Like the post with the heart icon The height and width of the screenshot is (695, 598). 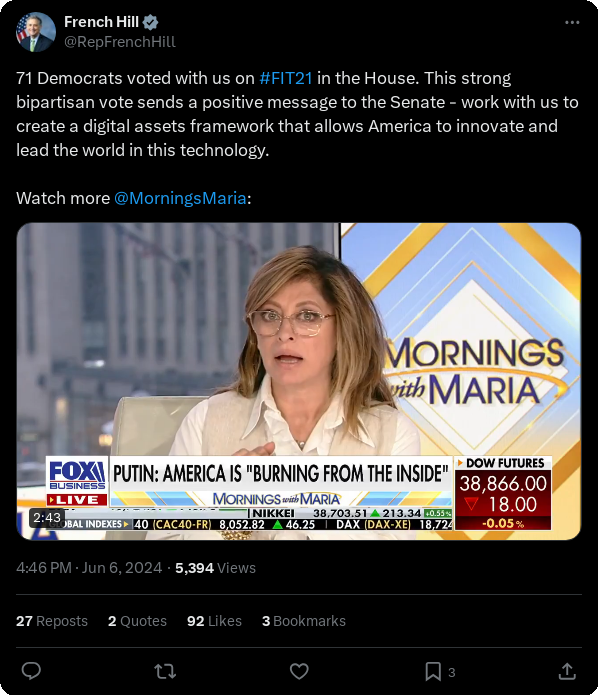click(x=299, y=672)
